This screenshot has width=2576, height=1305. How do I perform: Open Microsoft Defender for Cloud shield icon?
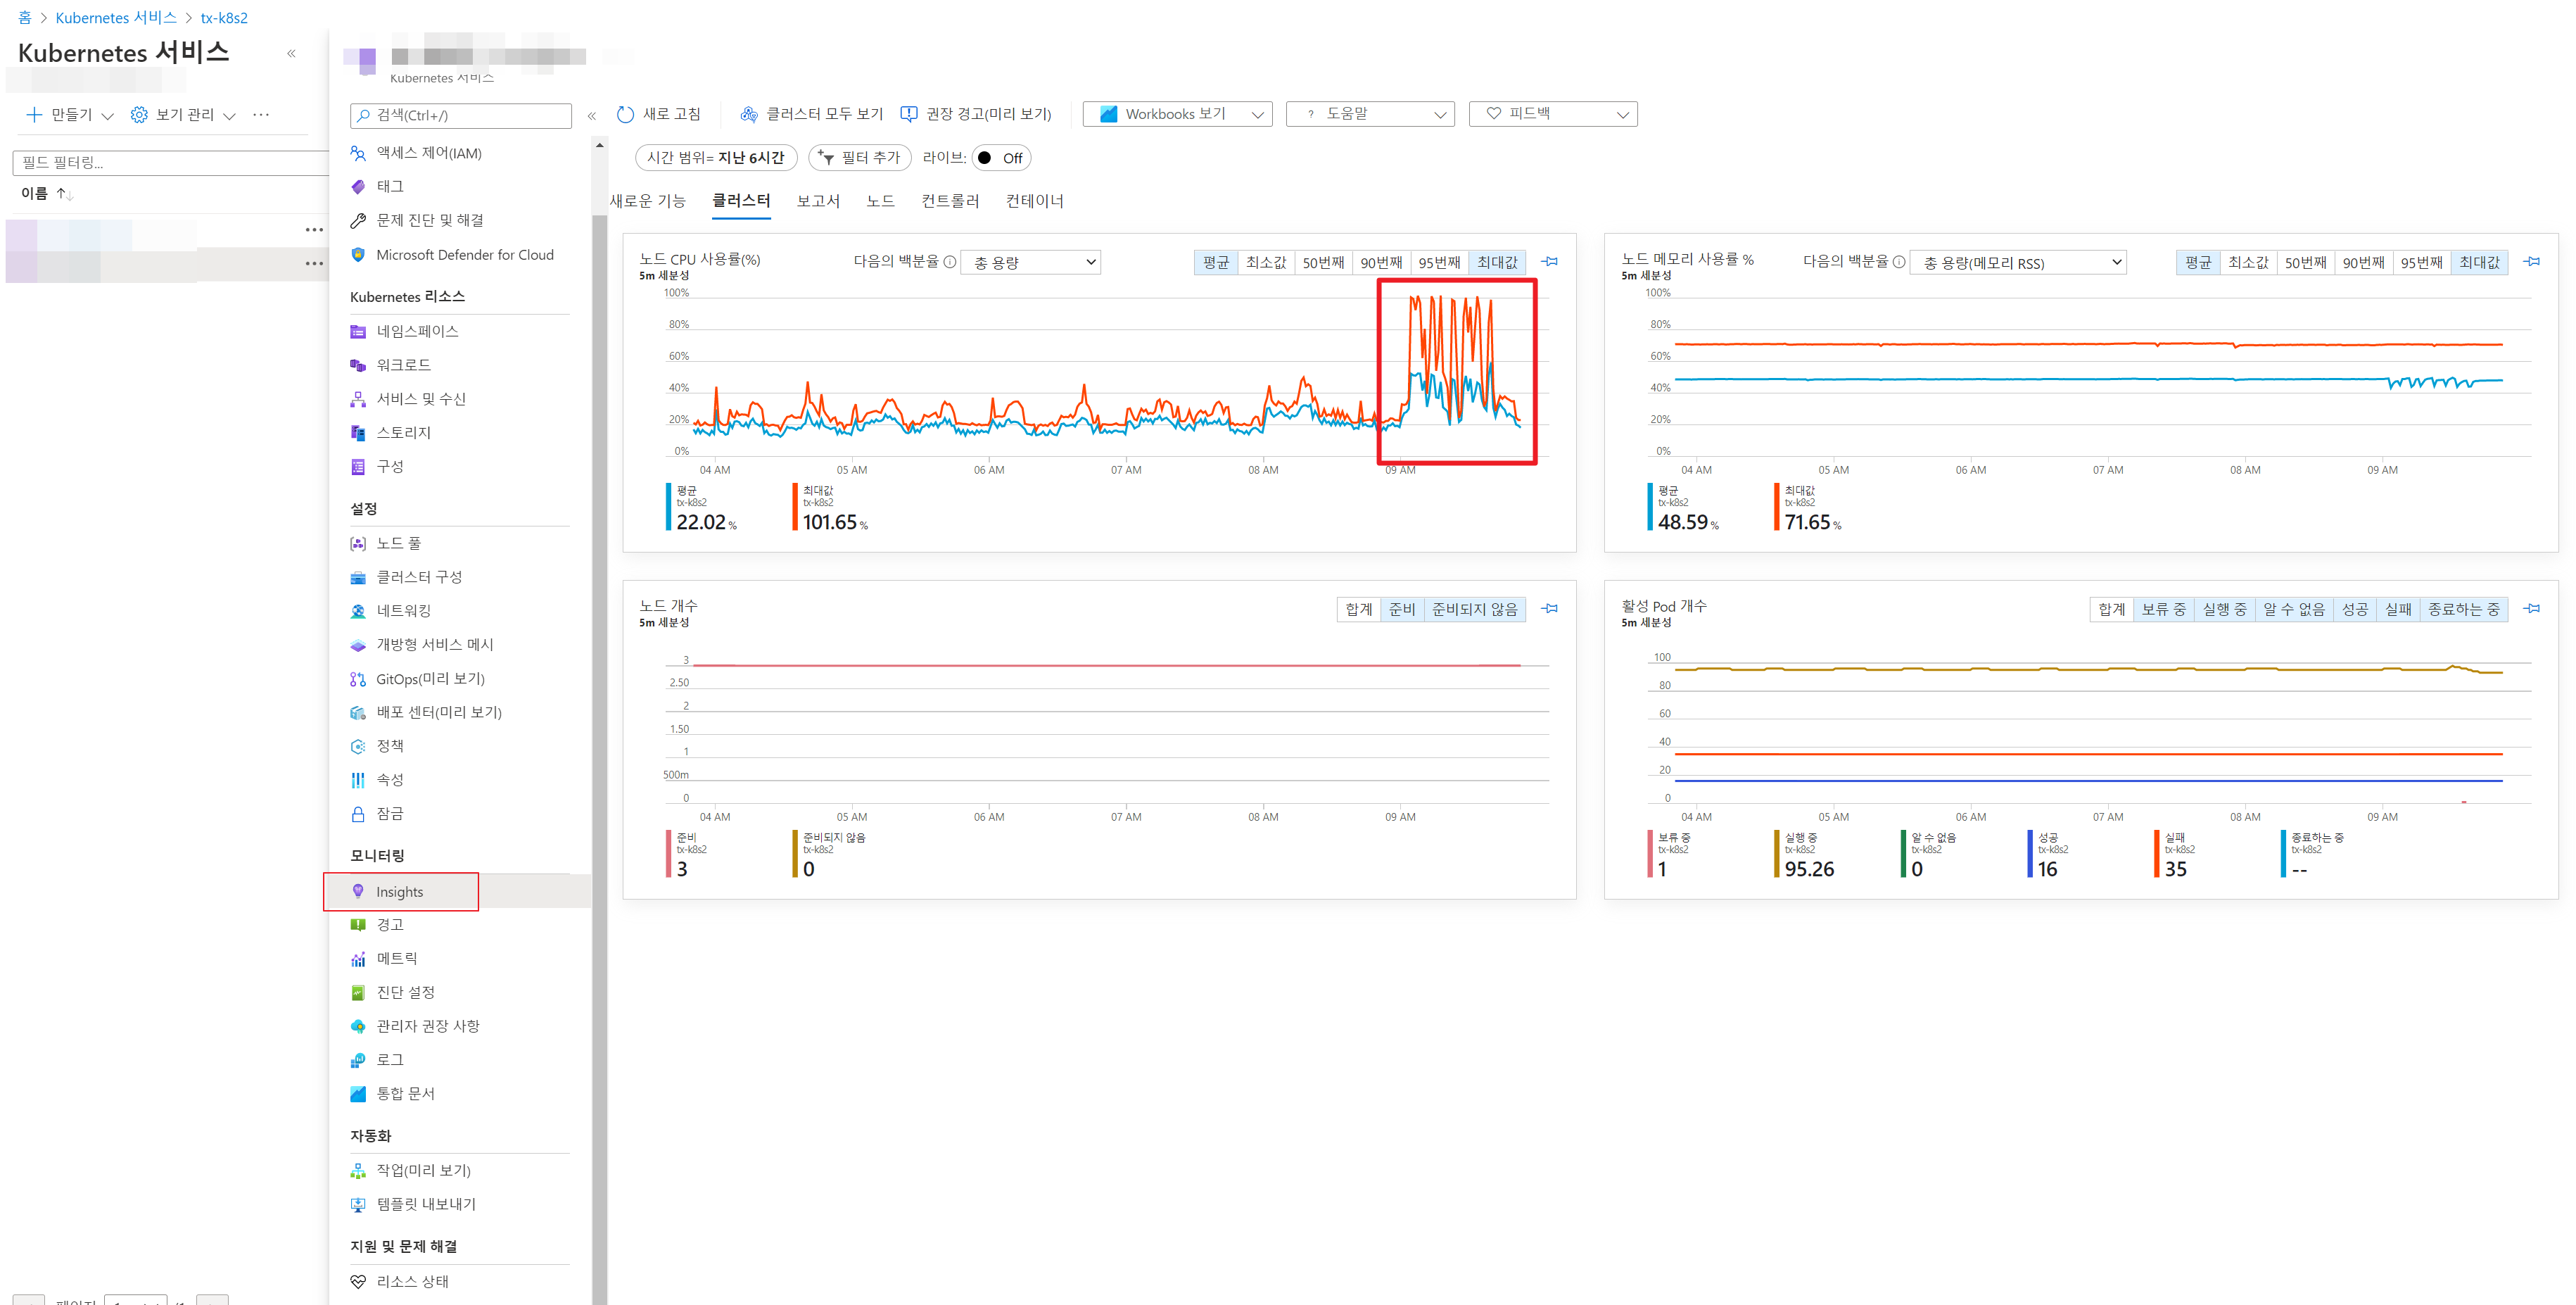tap(358, 255)
